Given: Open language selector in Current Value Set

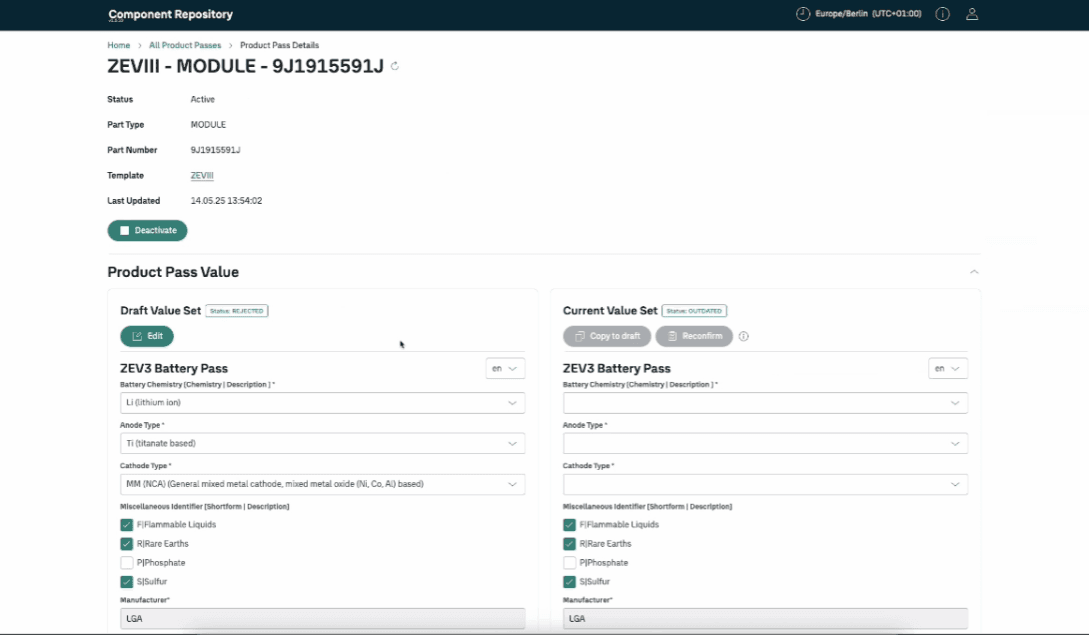Looking at the screenshot, I should (947, 368).
